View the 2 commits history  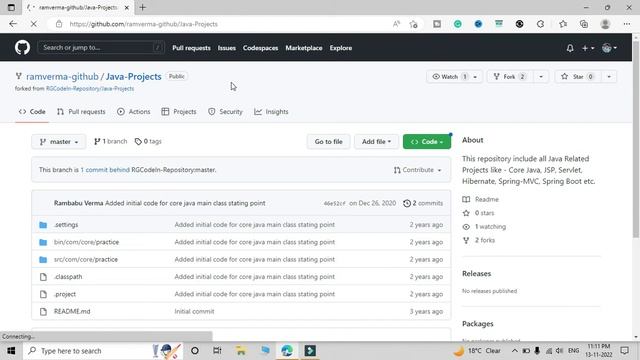pyautogui.click(x=423, y=203)
